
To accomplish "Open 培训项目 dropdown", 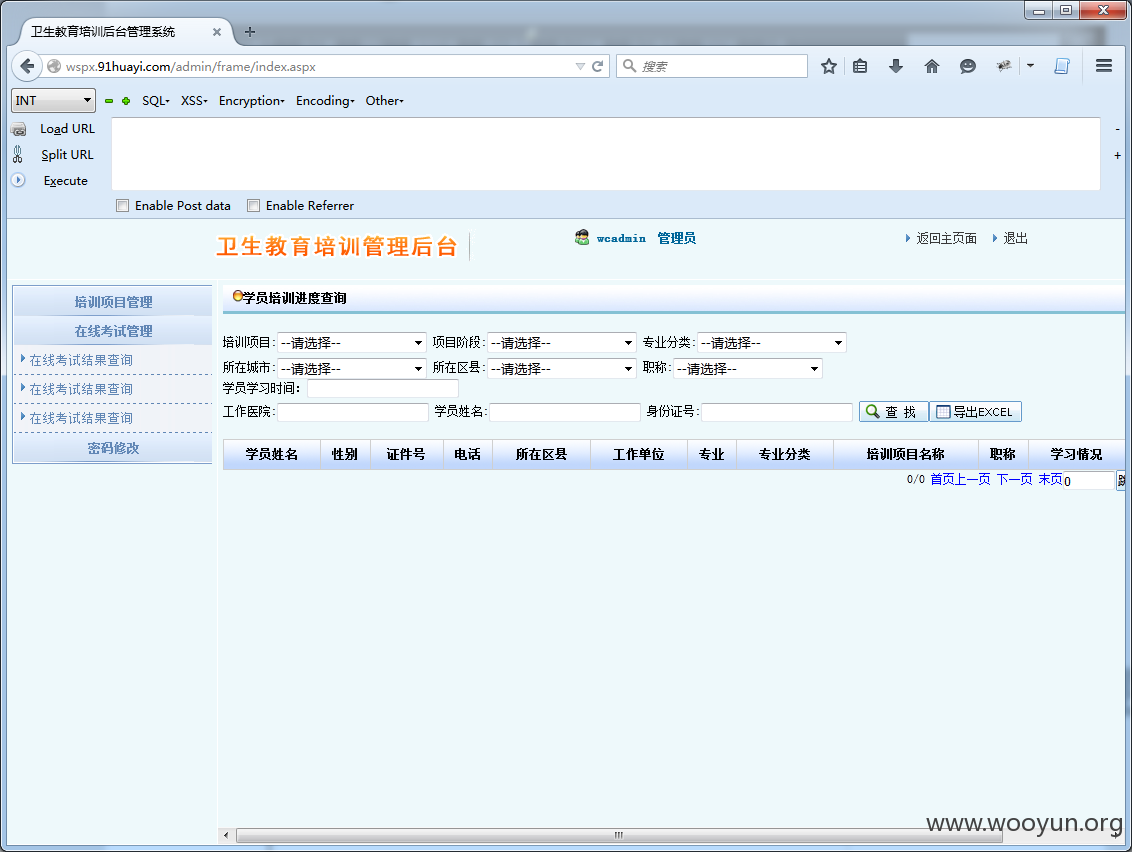I will point(352,343).
